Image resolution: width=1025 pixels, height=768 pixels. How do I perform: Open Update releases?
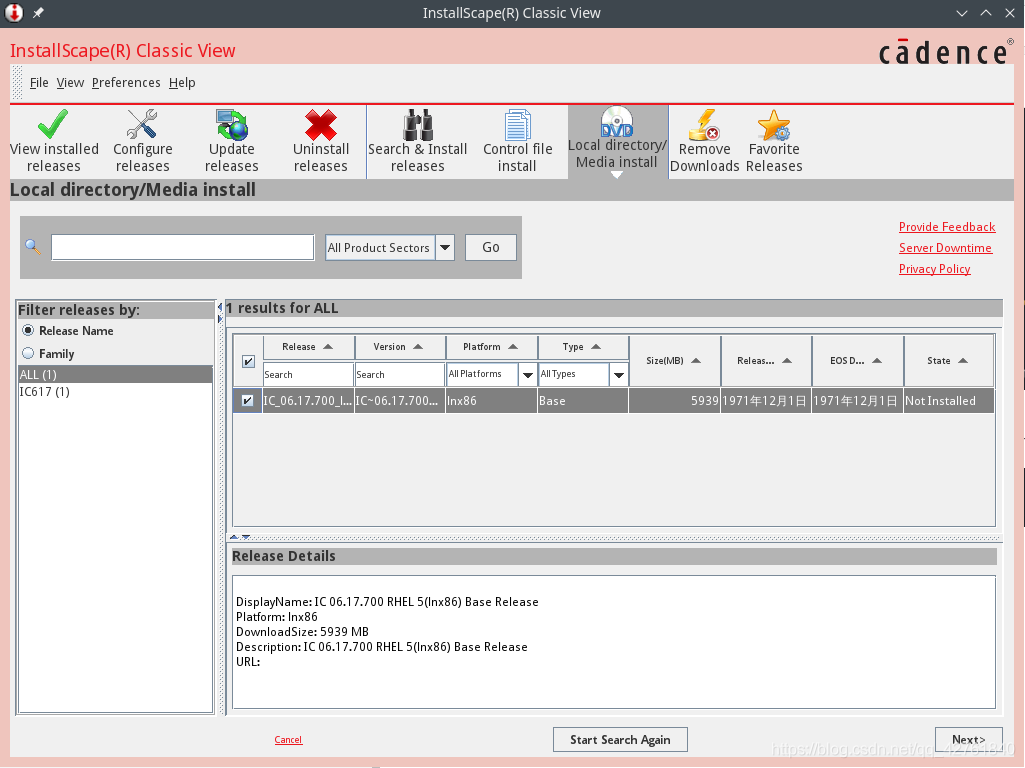tap(231, 142)
